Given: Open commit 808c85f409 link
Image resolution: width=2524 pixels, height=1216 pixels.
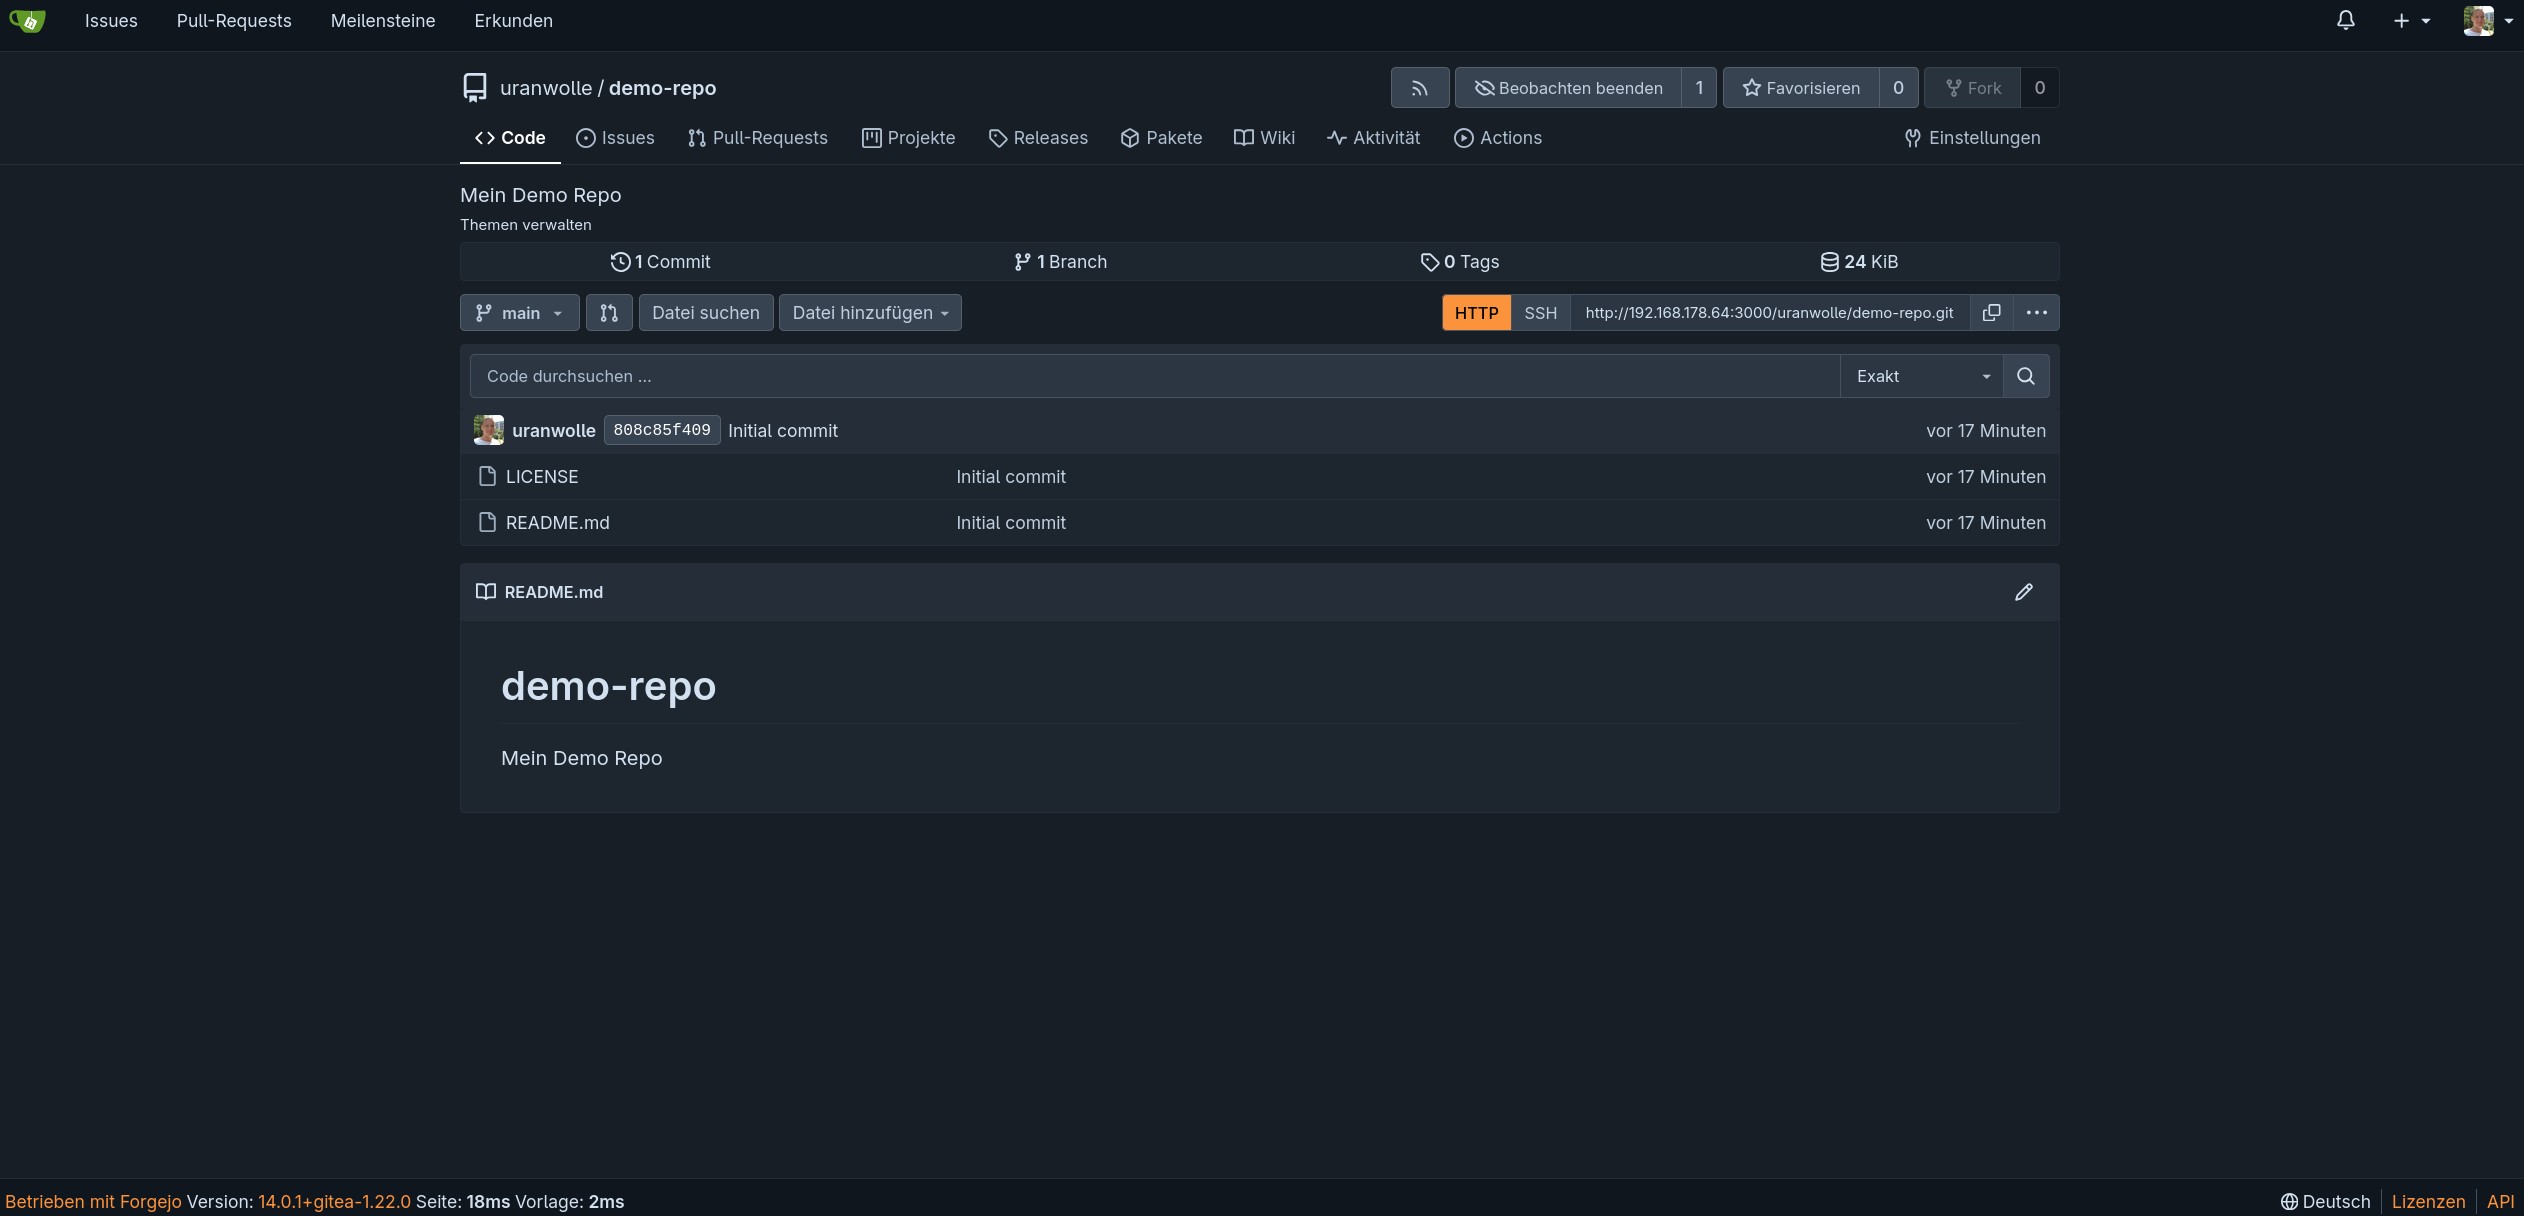Looking at the screenshot, I should tap(661, 430).
